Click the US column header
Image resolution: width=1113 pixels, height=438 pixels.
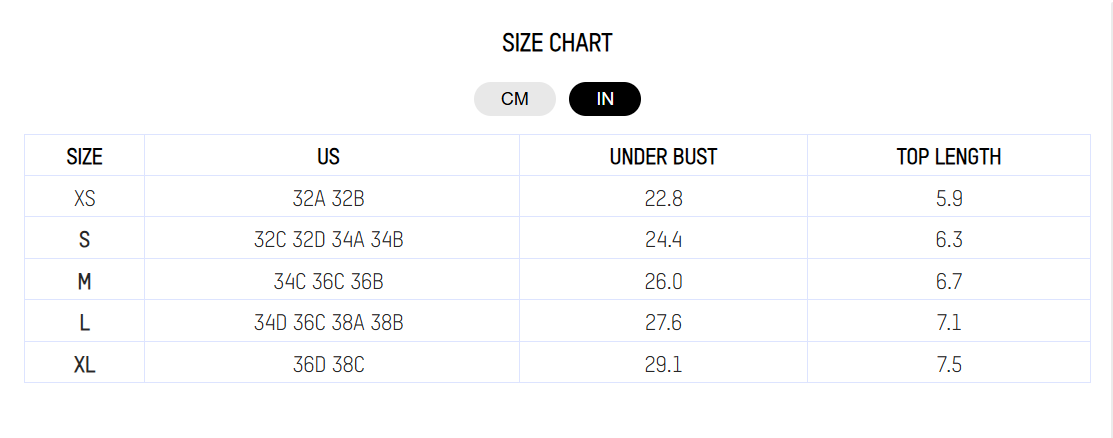(x=329, y=156)
